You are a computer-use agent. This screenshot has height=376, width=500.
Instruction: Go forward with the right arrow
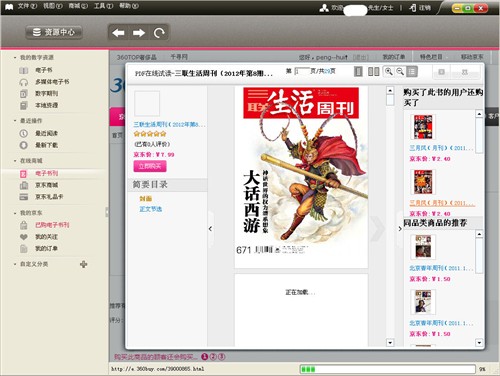pos(139,33)
